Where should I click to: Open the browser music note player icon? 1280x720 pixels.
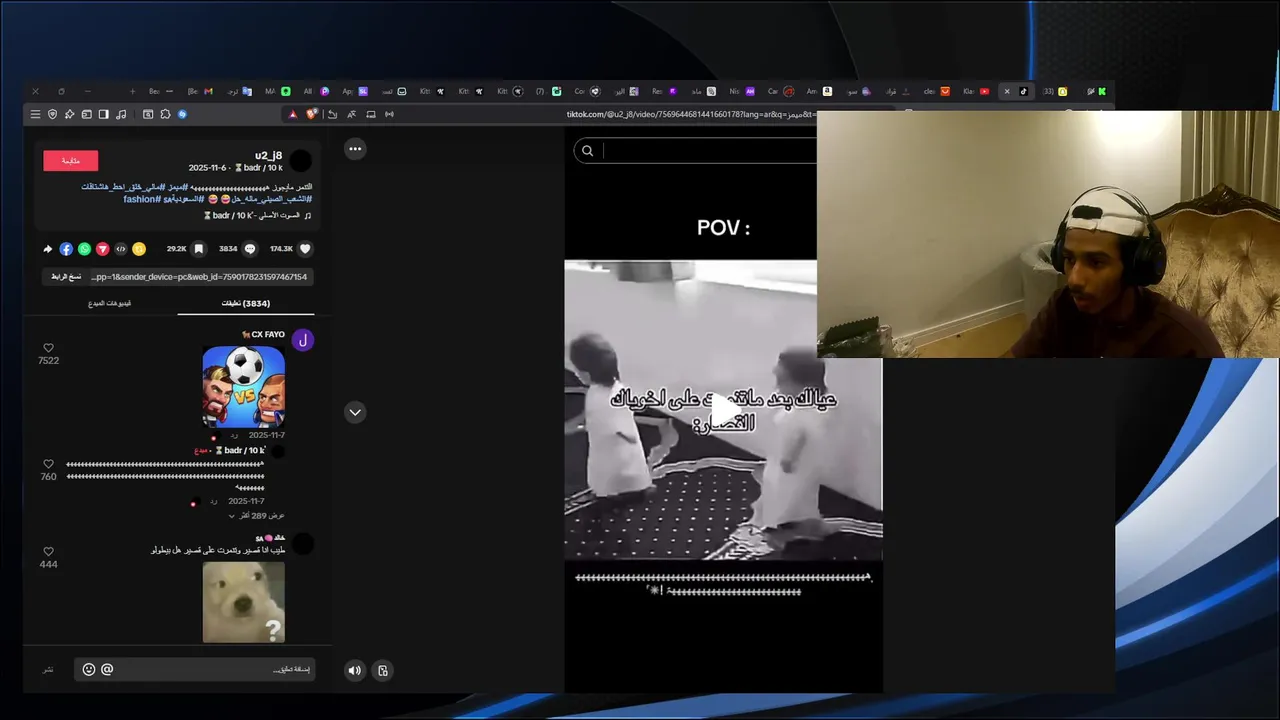[121, 114]
